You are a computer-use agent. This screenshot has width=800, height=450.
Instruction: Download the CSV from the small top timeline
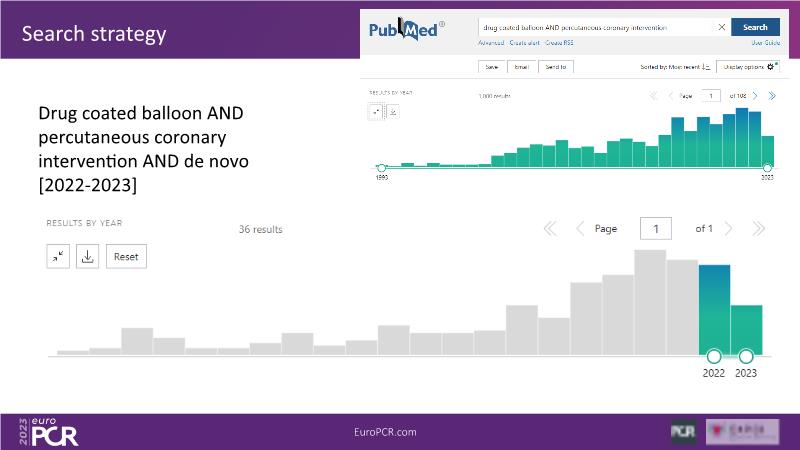tap(392, 112)
